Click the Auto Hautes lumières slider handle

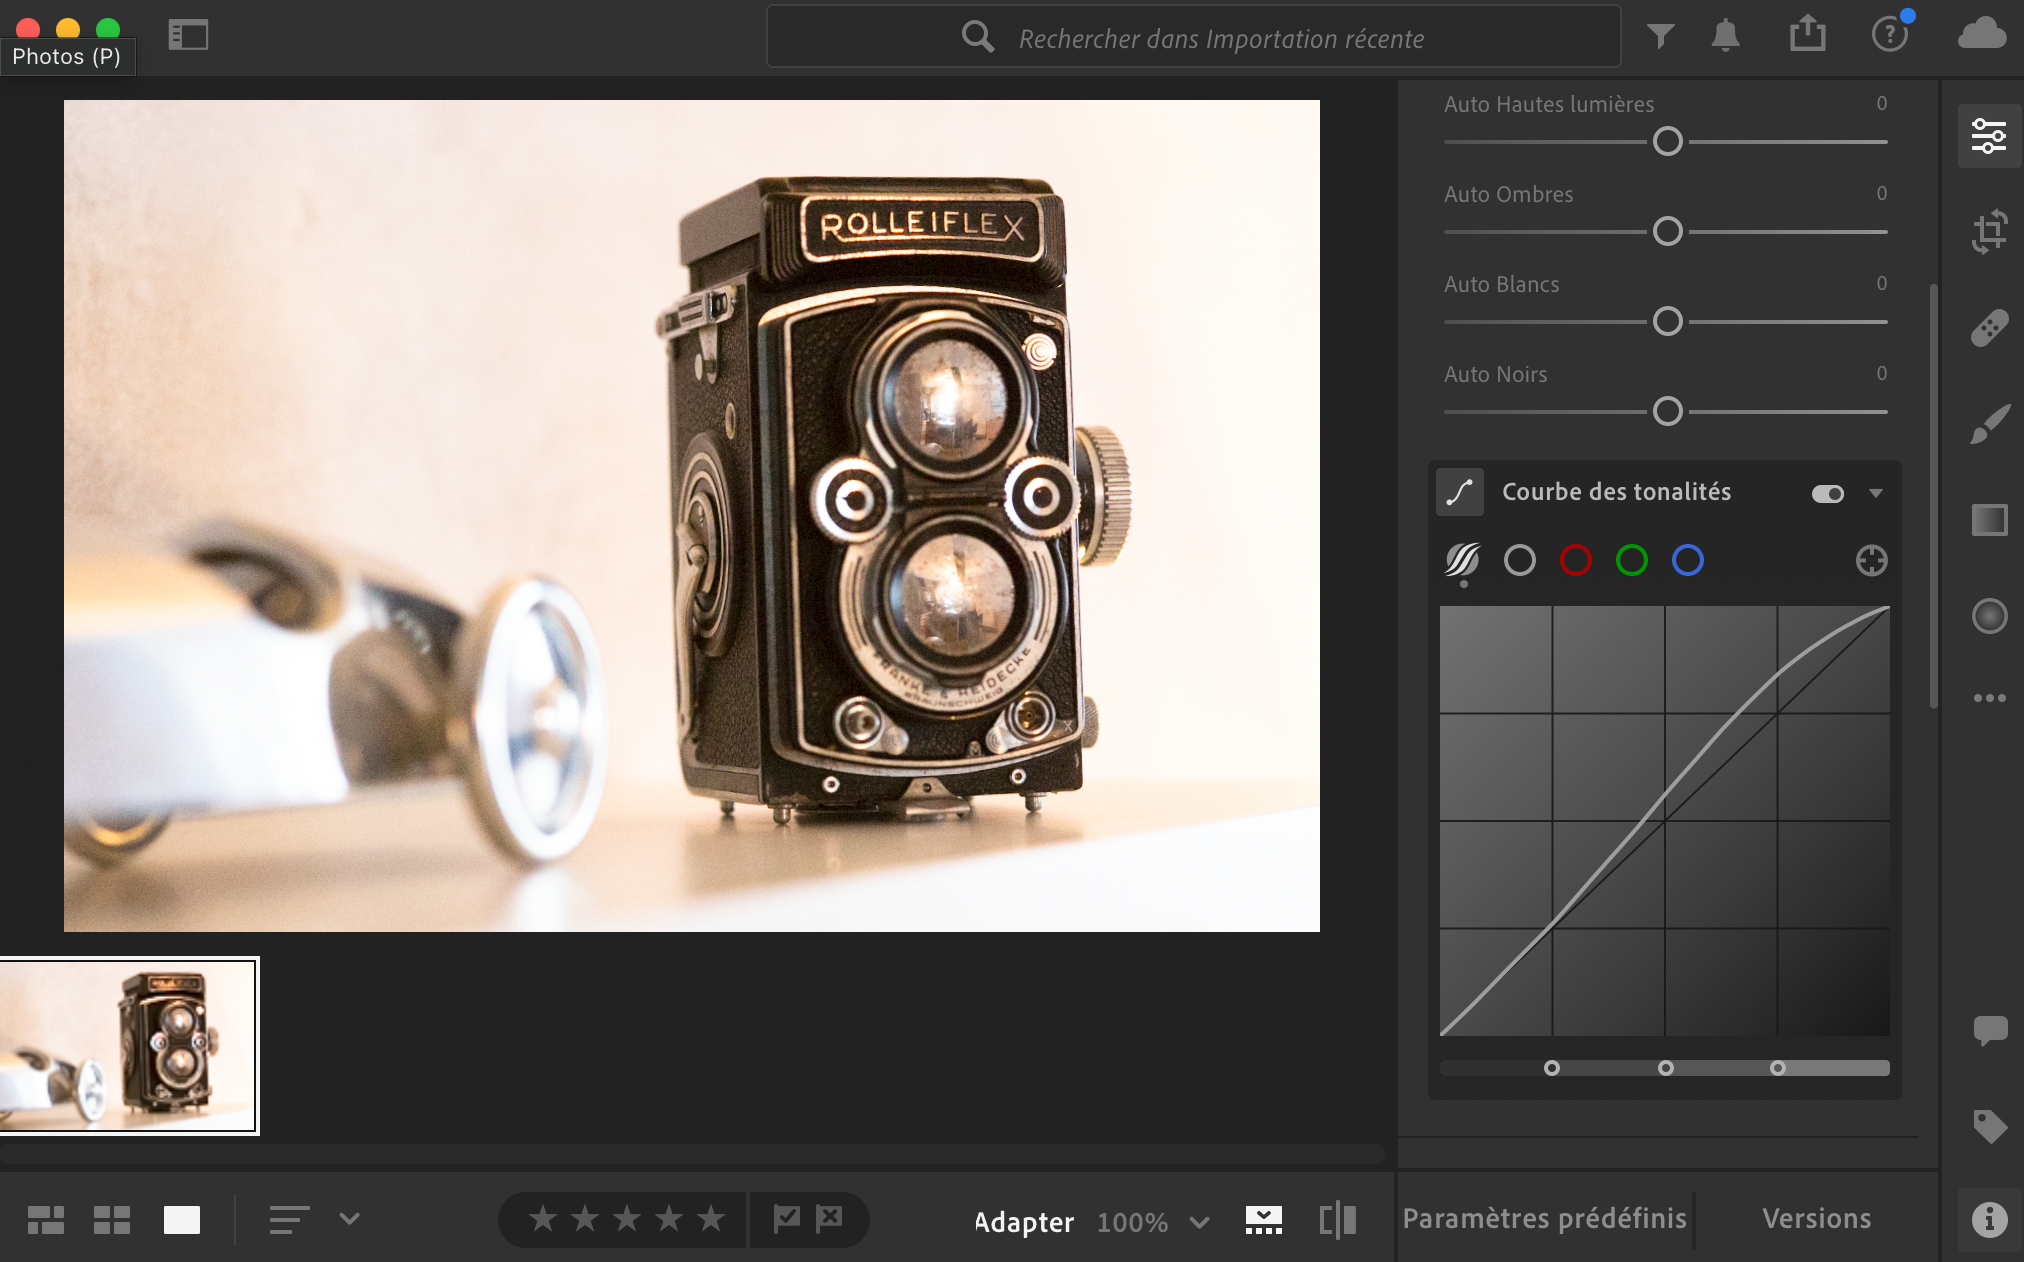tap(1668, 141)
